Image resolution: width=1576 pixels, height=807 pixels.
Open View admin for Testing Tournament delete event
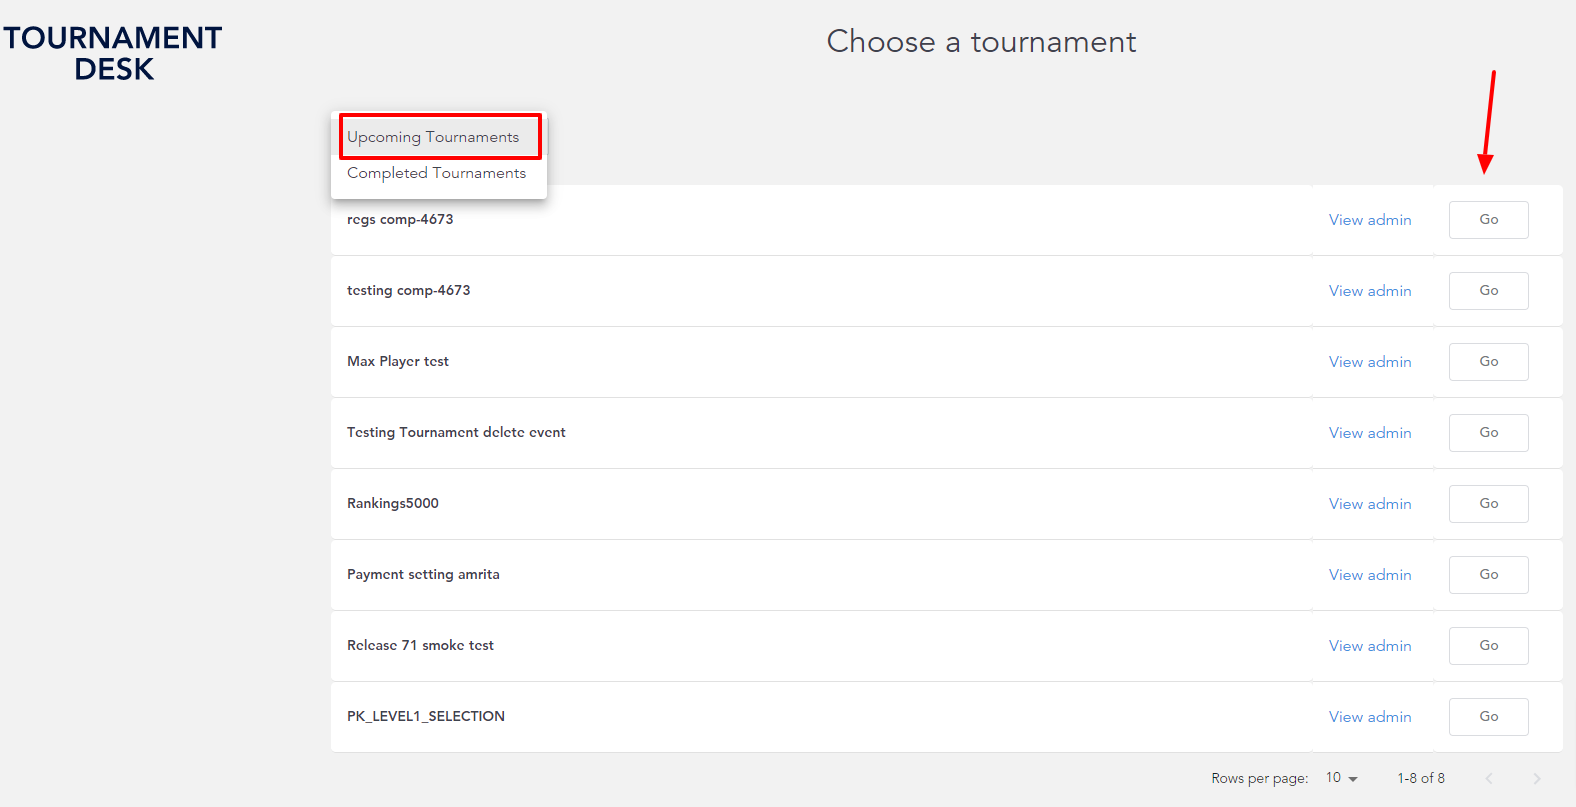[1370, 433]
